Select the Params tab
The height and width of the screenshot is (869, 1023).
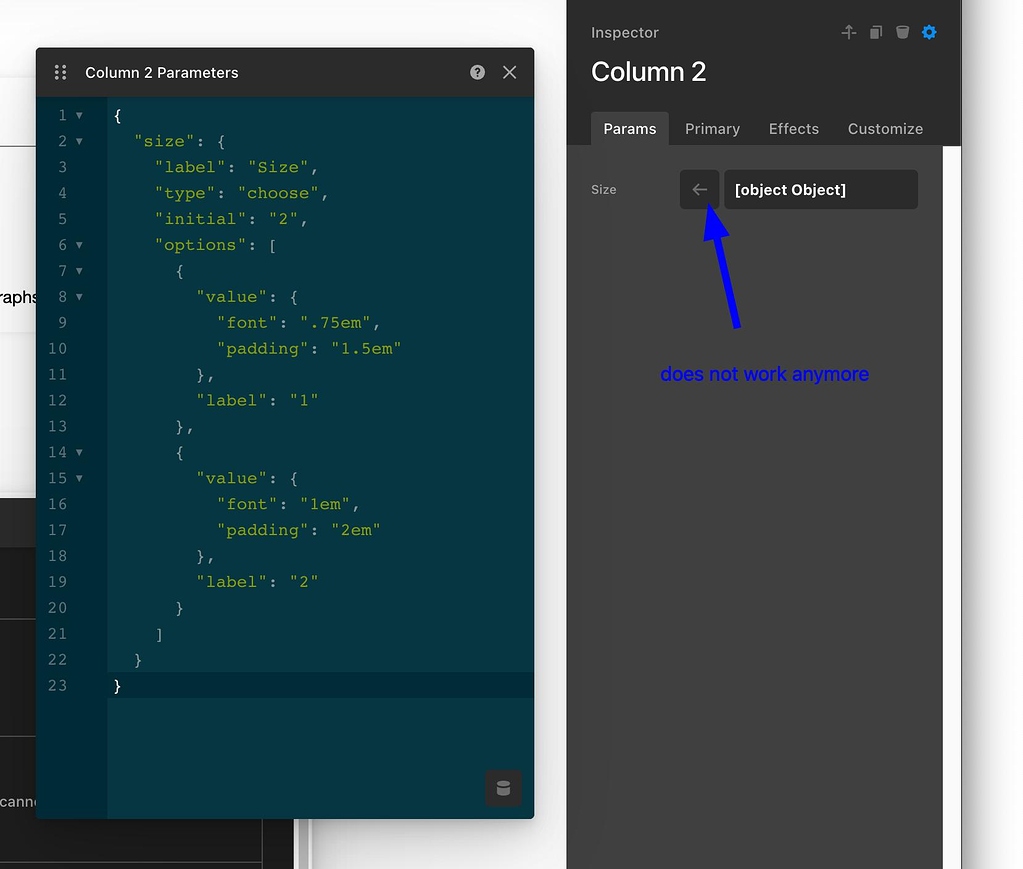[630, 129]
